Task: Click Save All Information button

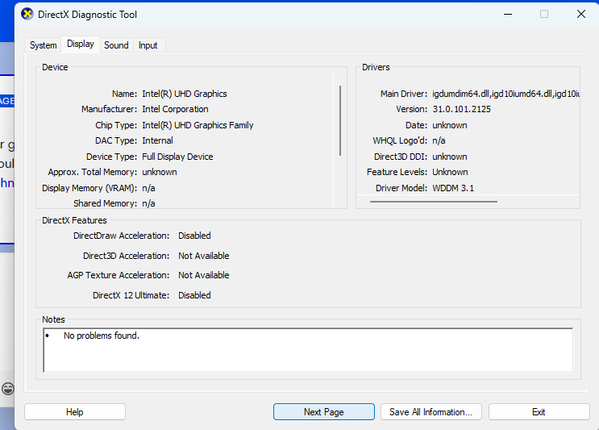Action: coord(431,412)
